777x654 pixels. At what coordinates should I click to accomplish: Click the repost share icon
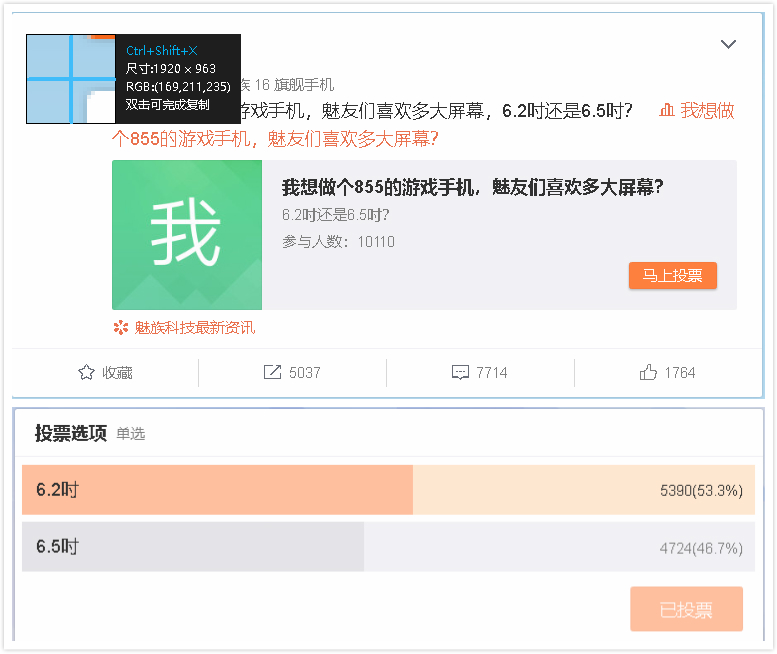(272, 372)
